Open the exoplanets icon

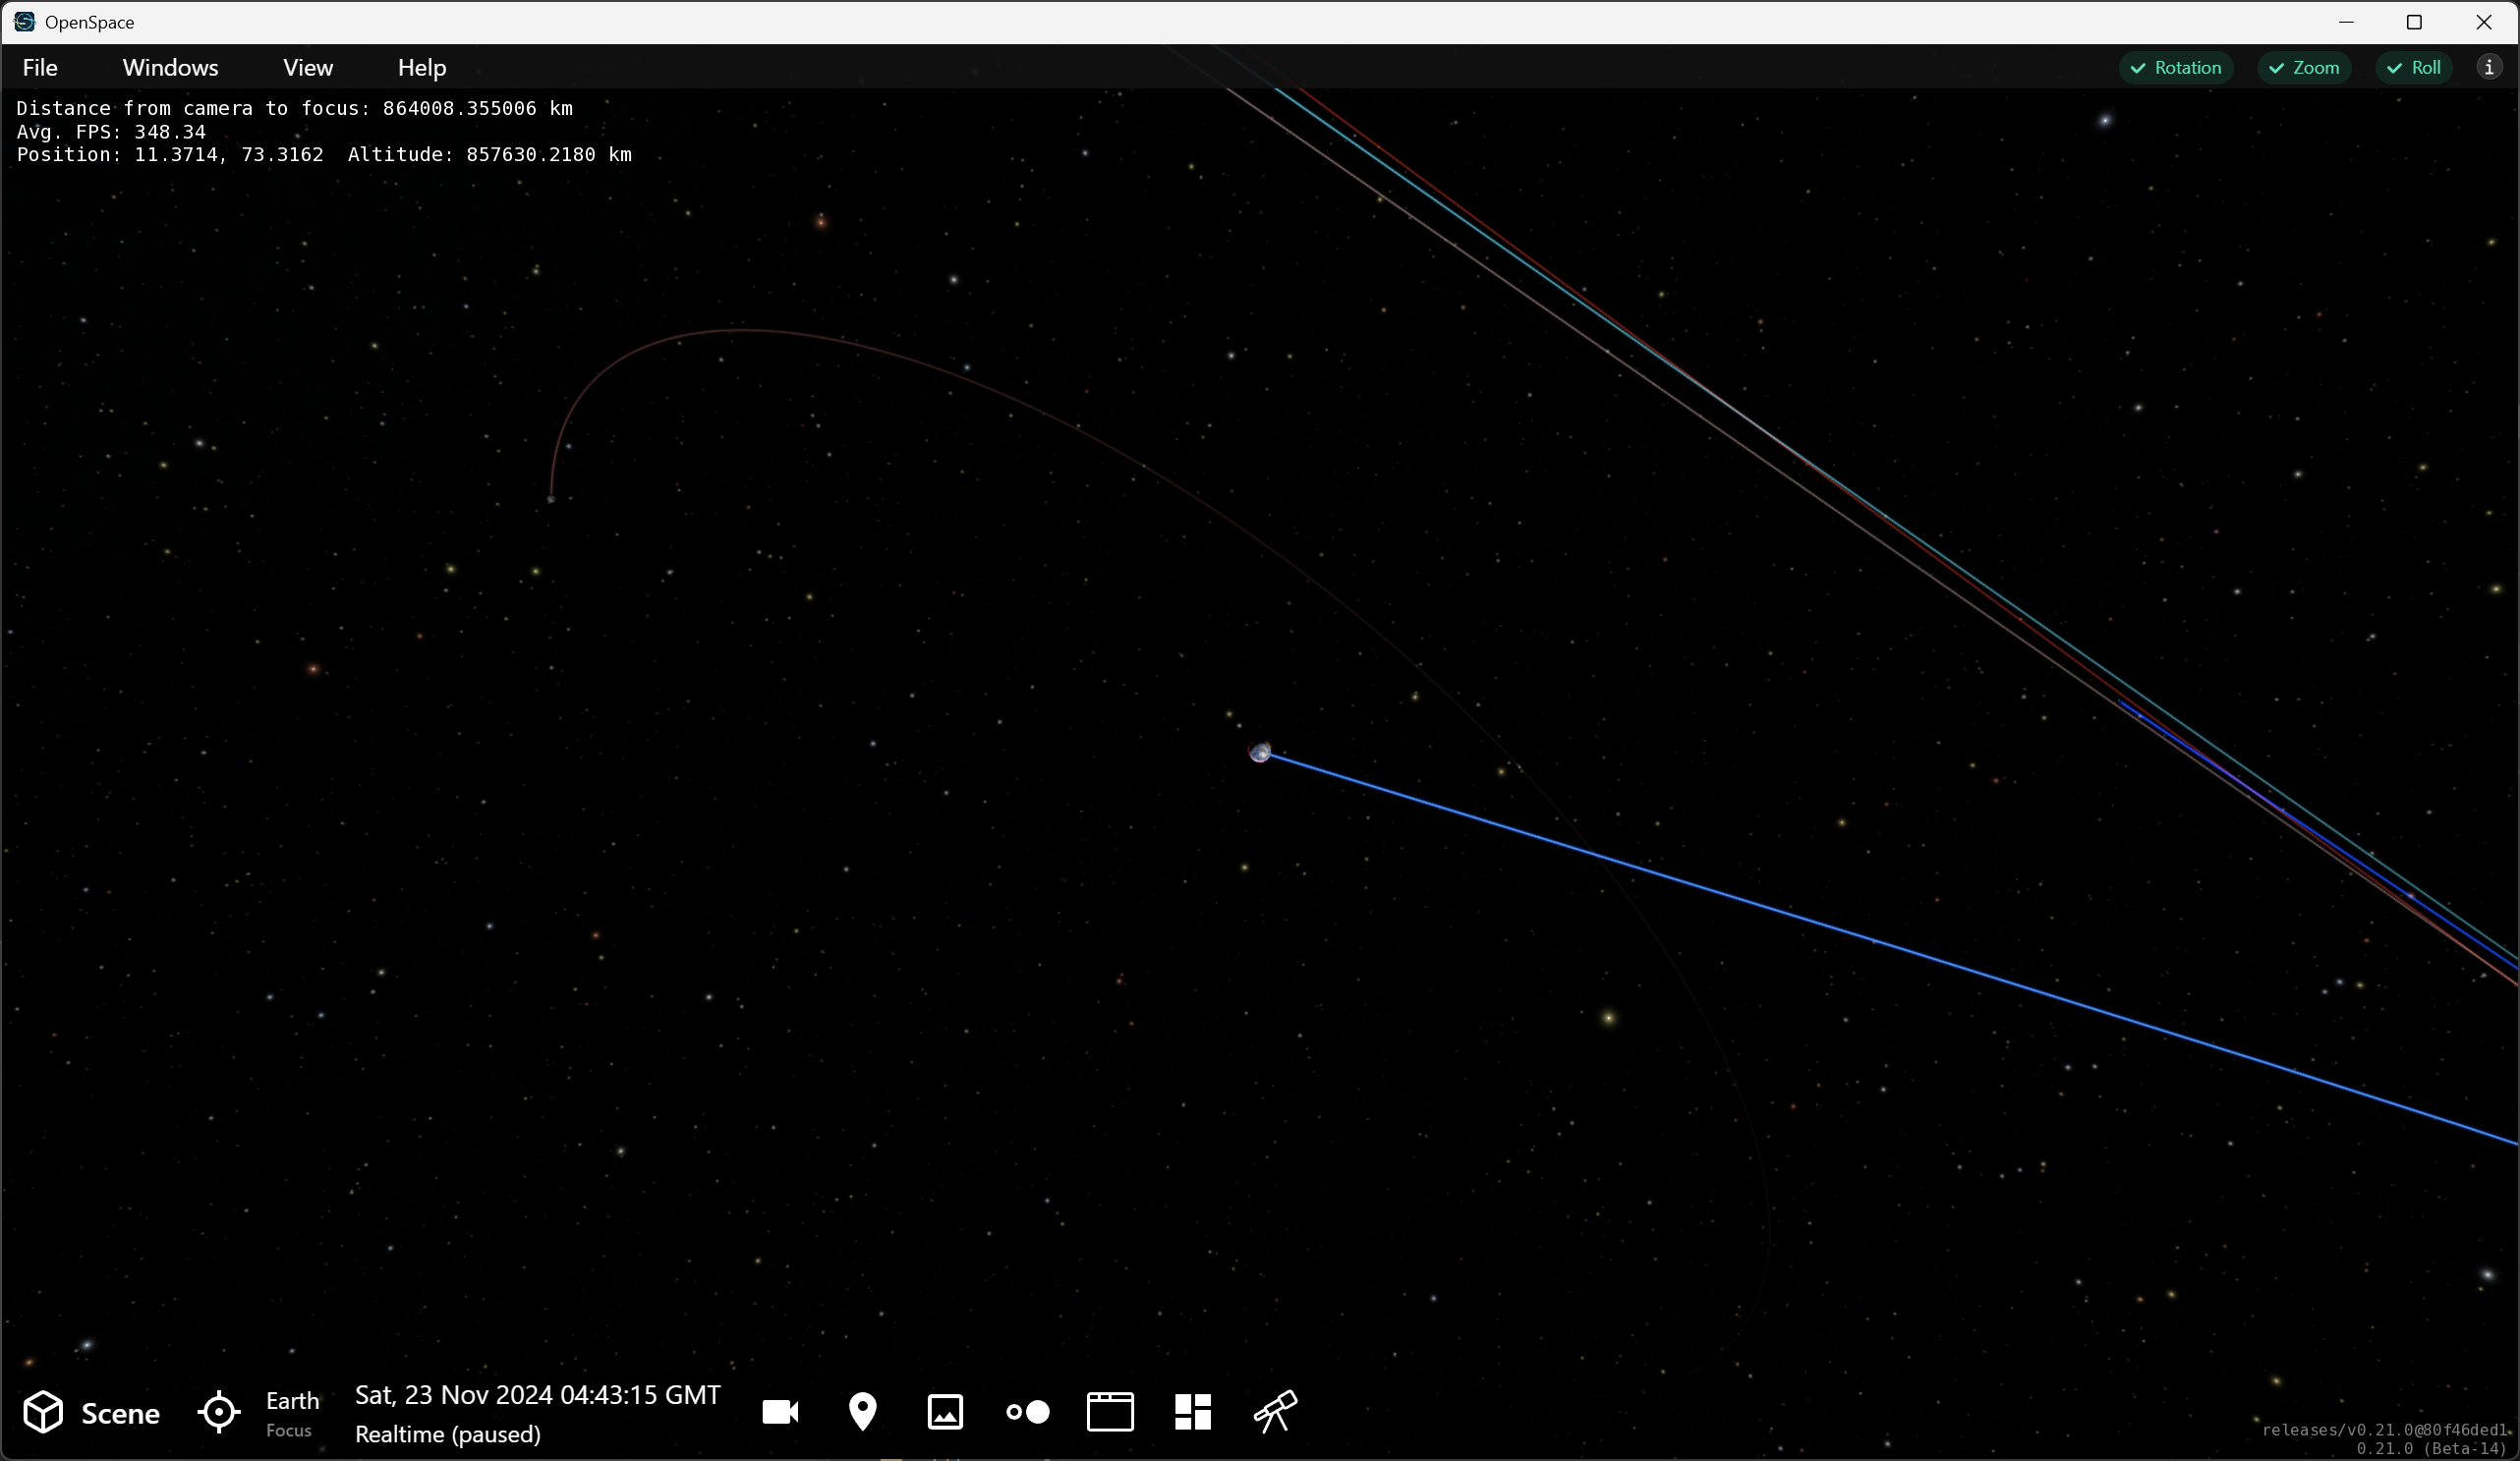coord(1028,1412)
